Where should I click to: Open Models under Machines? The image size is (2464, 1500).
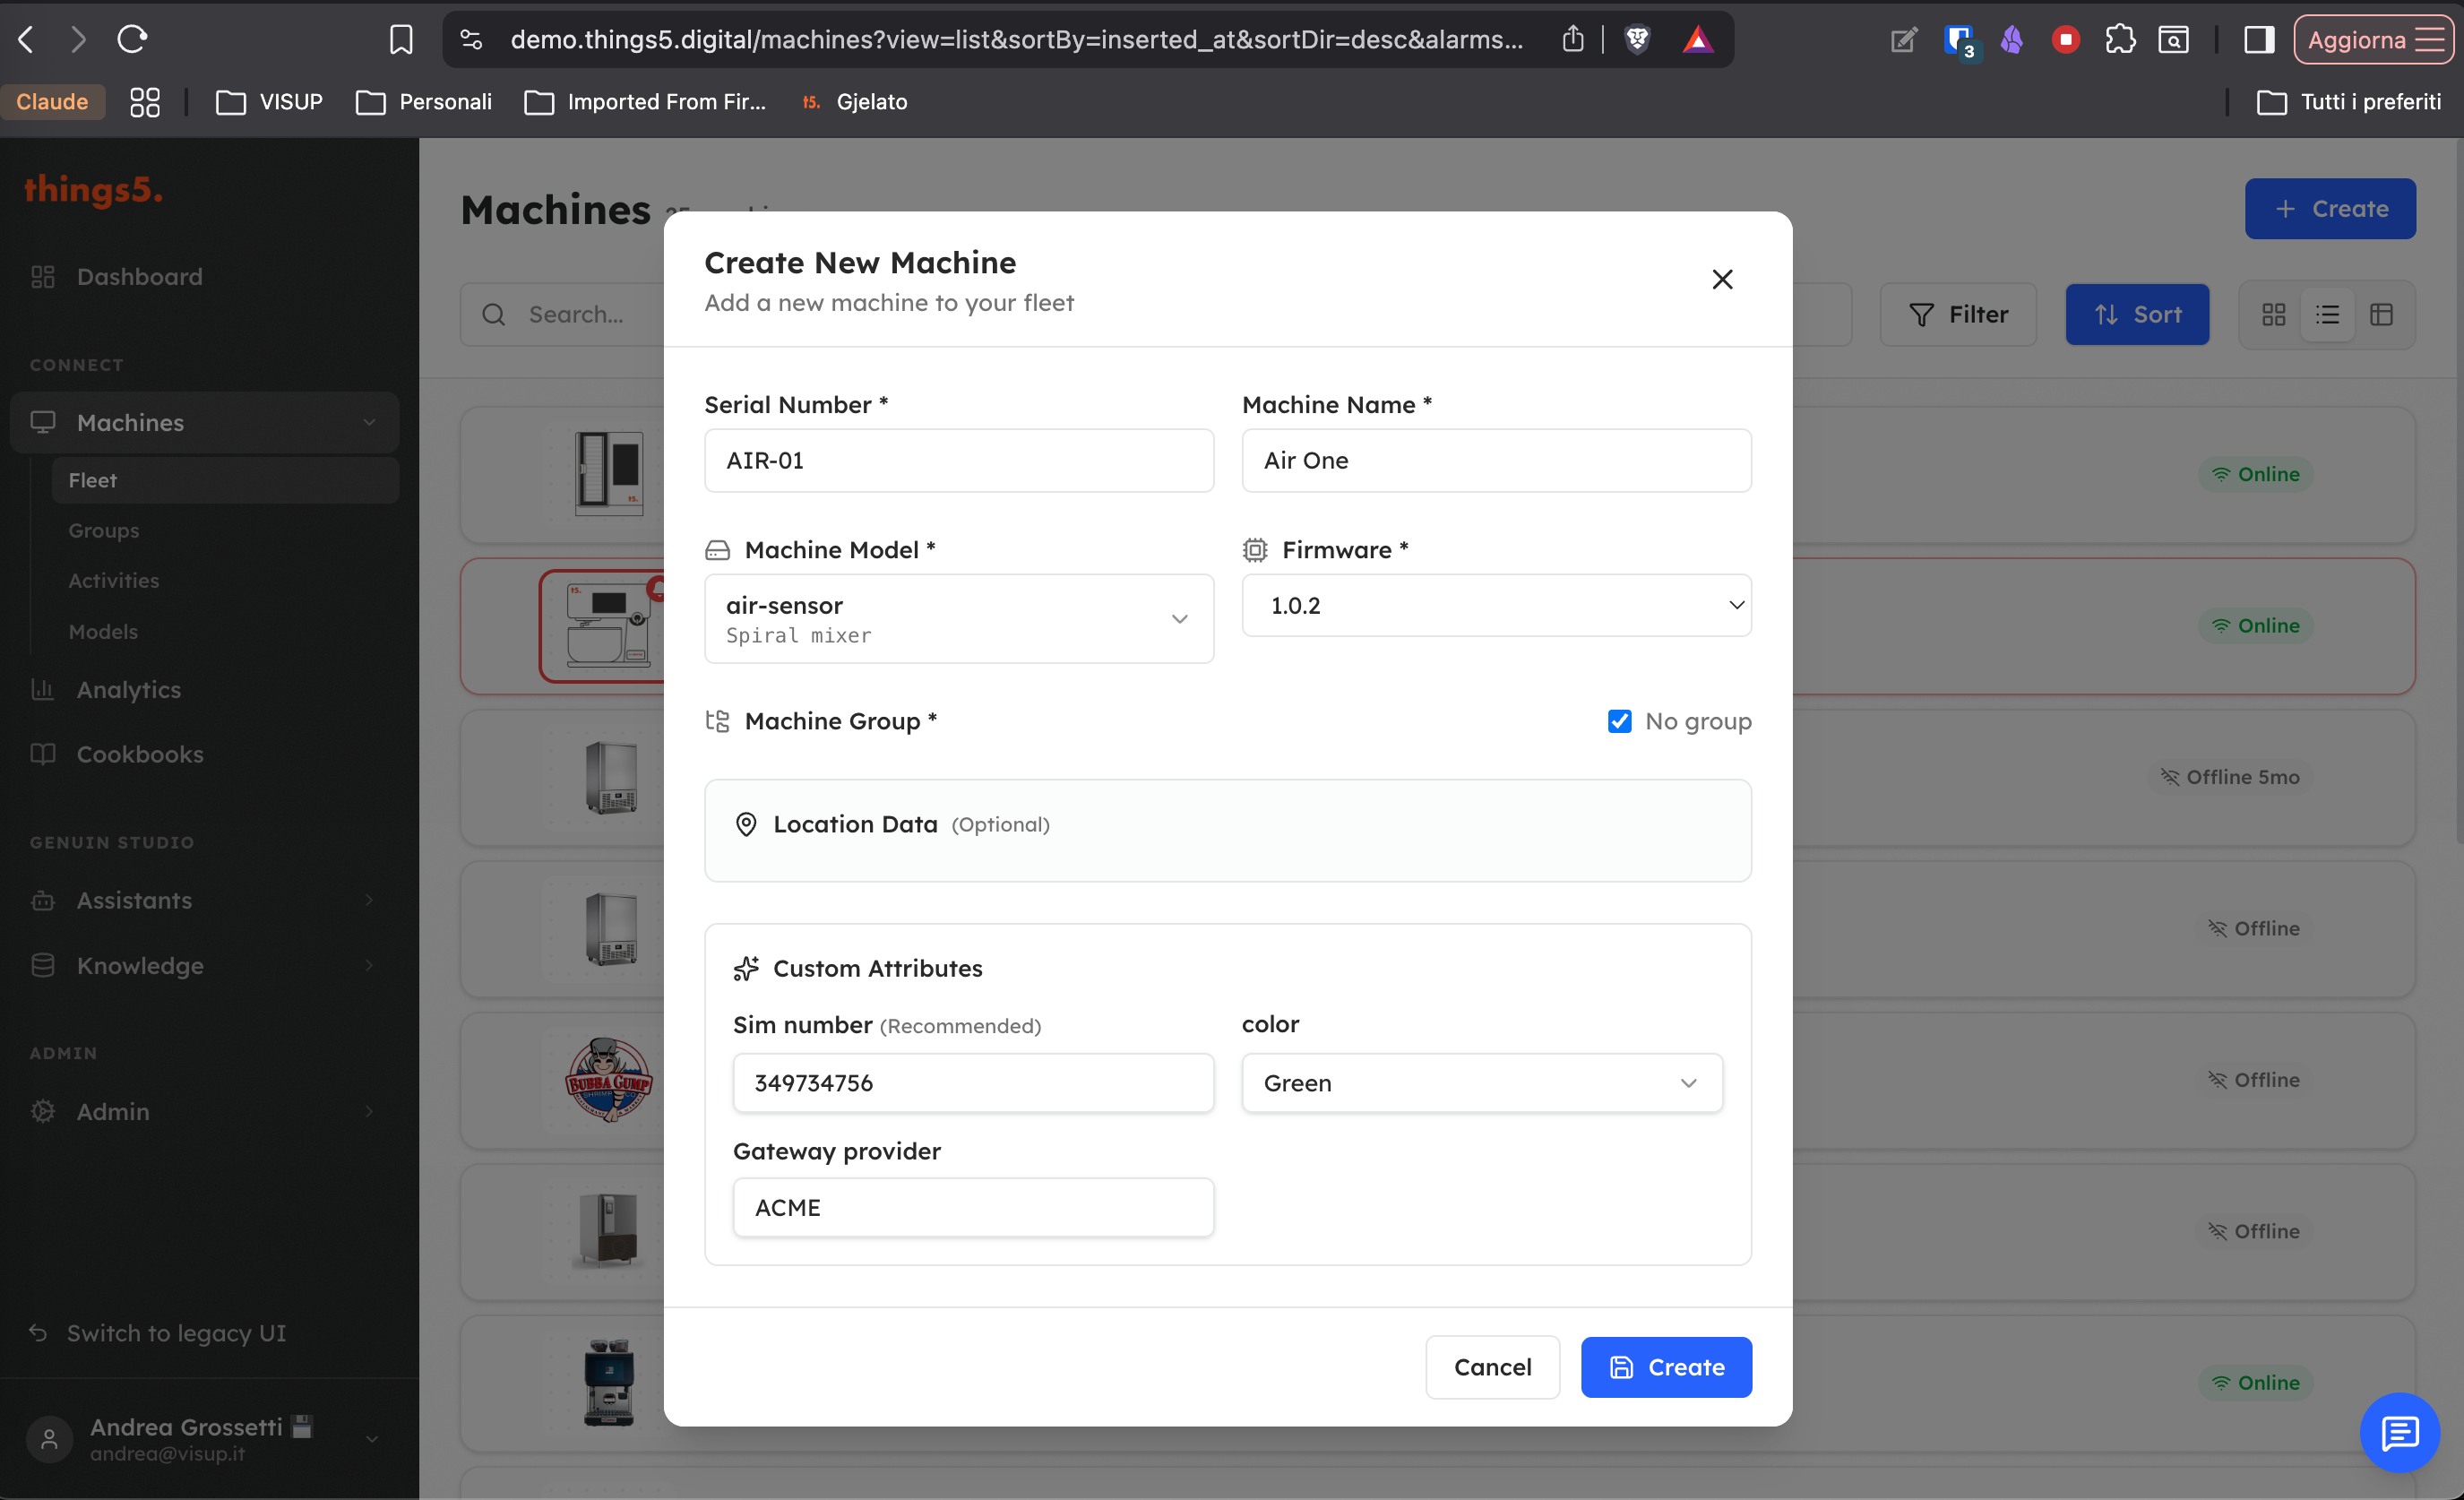click(x=103, y=631)
